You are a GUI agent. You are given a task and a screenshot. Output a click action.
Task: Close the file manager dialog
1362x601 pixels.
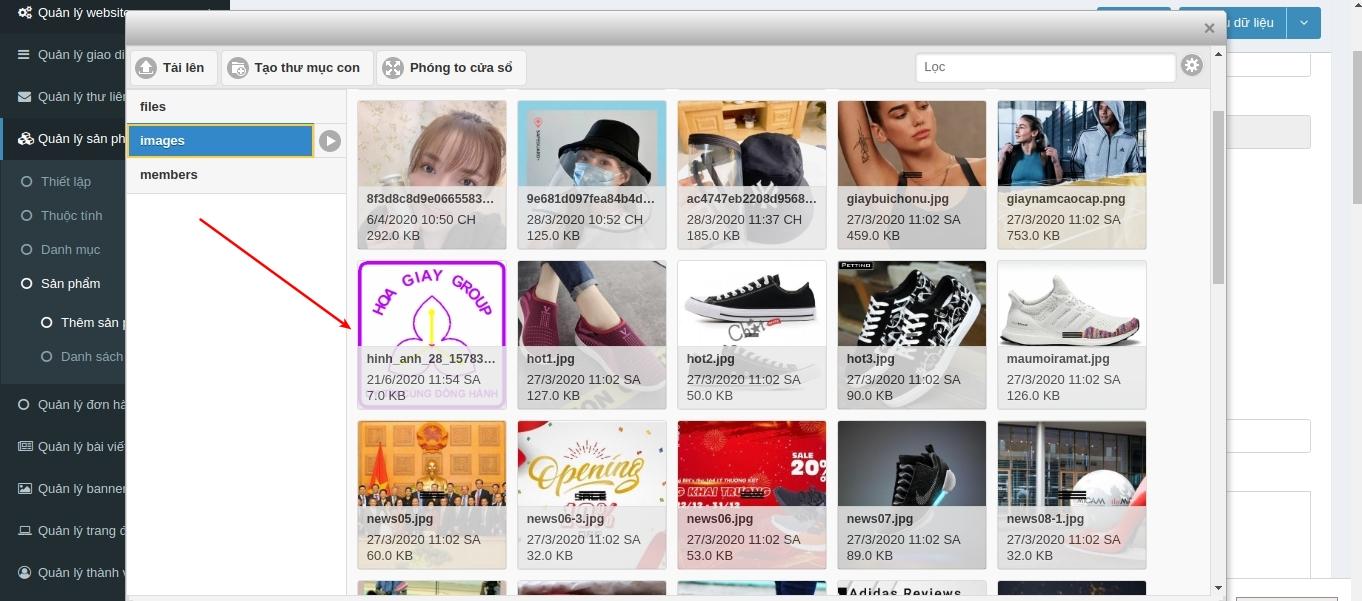tap(1209, 28)
